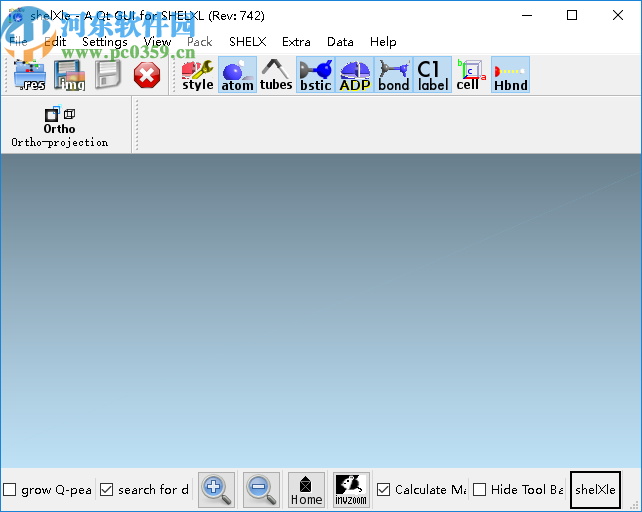
Task: Click the greyed floppy disk save icon
Action: (108, 75)
